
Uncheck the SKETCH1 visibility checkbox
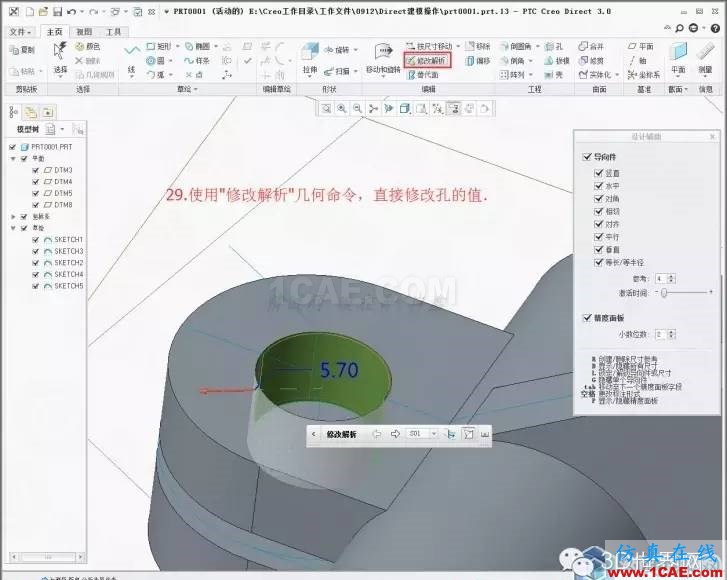(36, 240)
